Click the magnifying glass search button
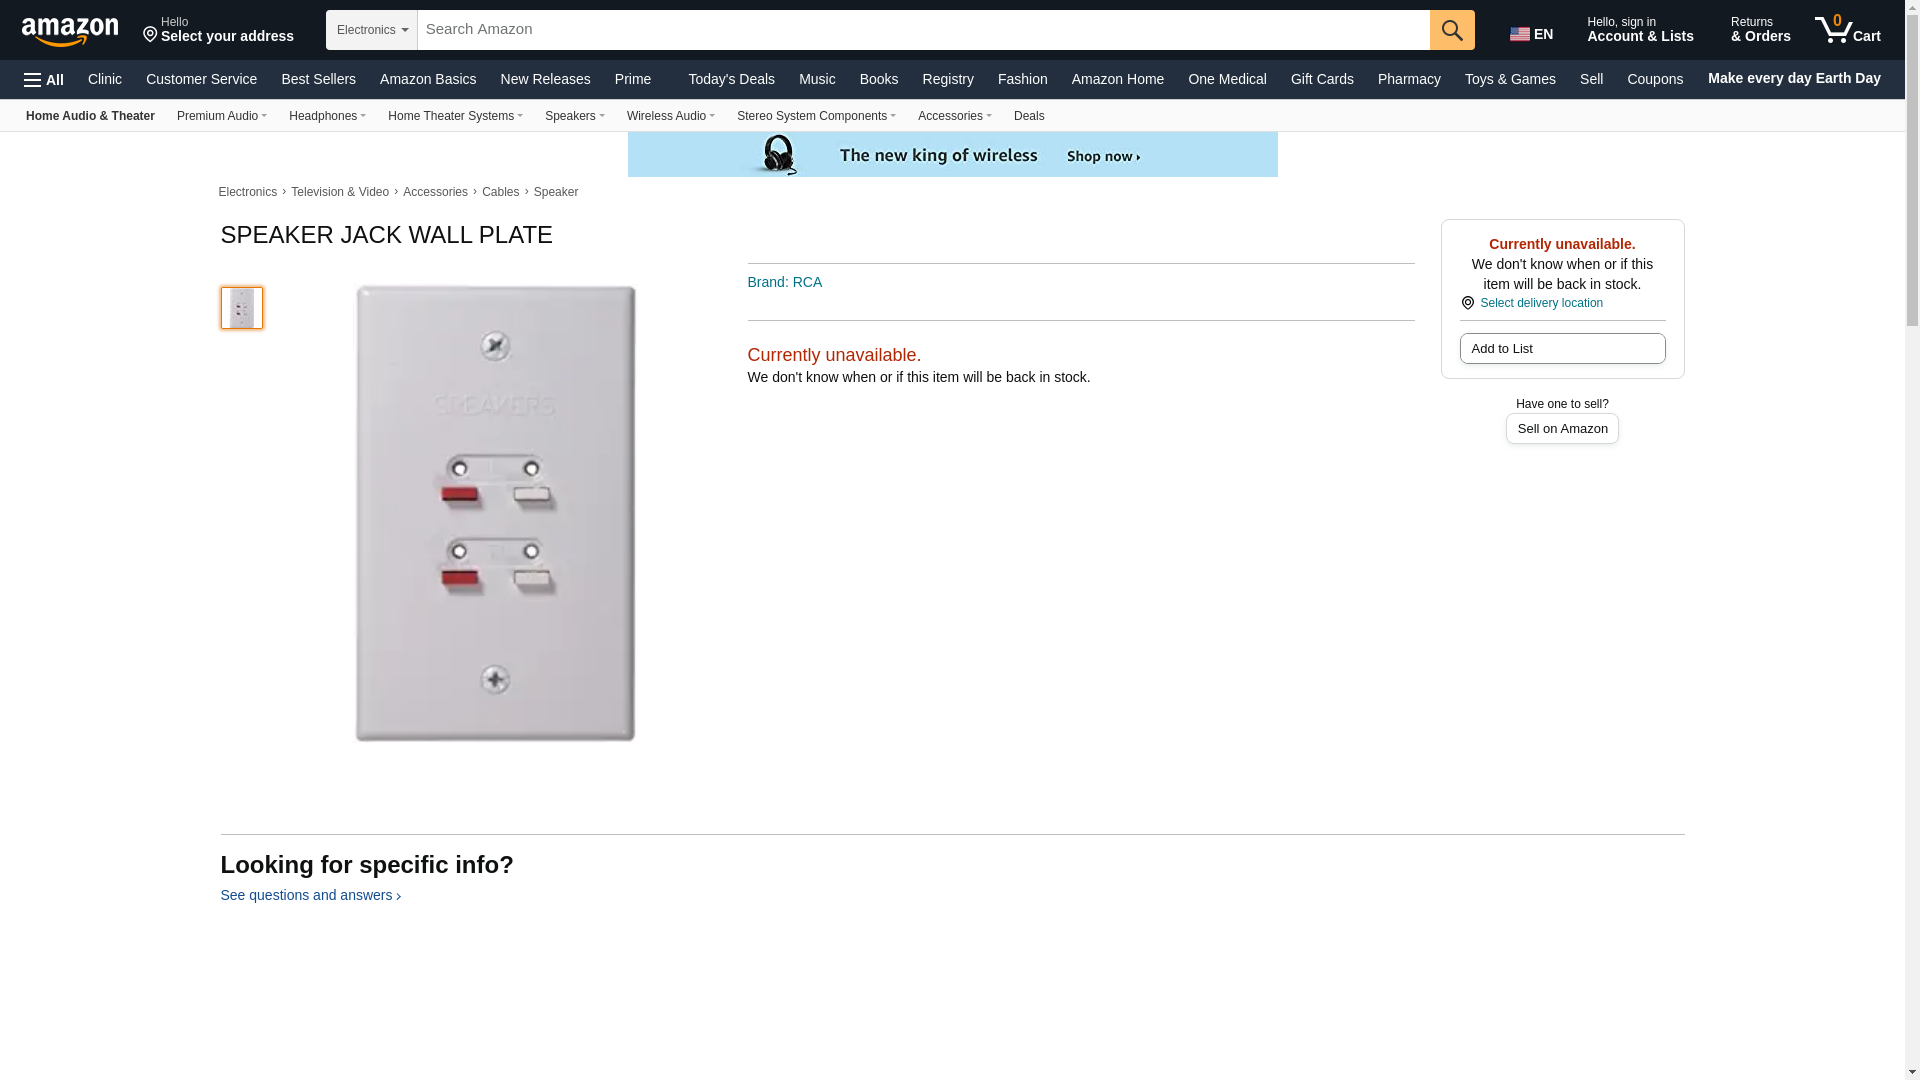The height and width of the screenshot is (1080, 1920). 1451,30
